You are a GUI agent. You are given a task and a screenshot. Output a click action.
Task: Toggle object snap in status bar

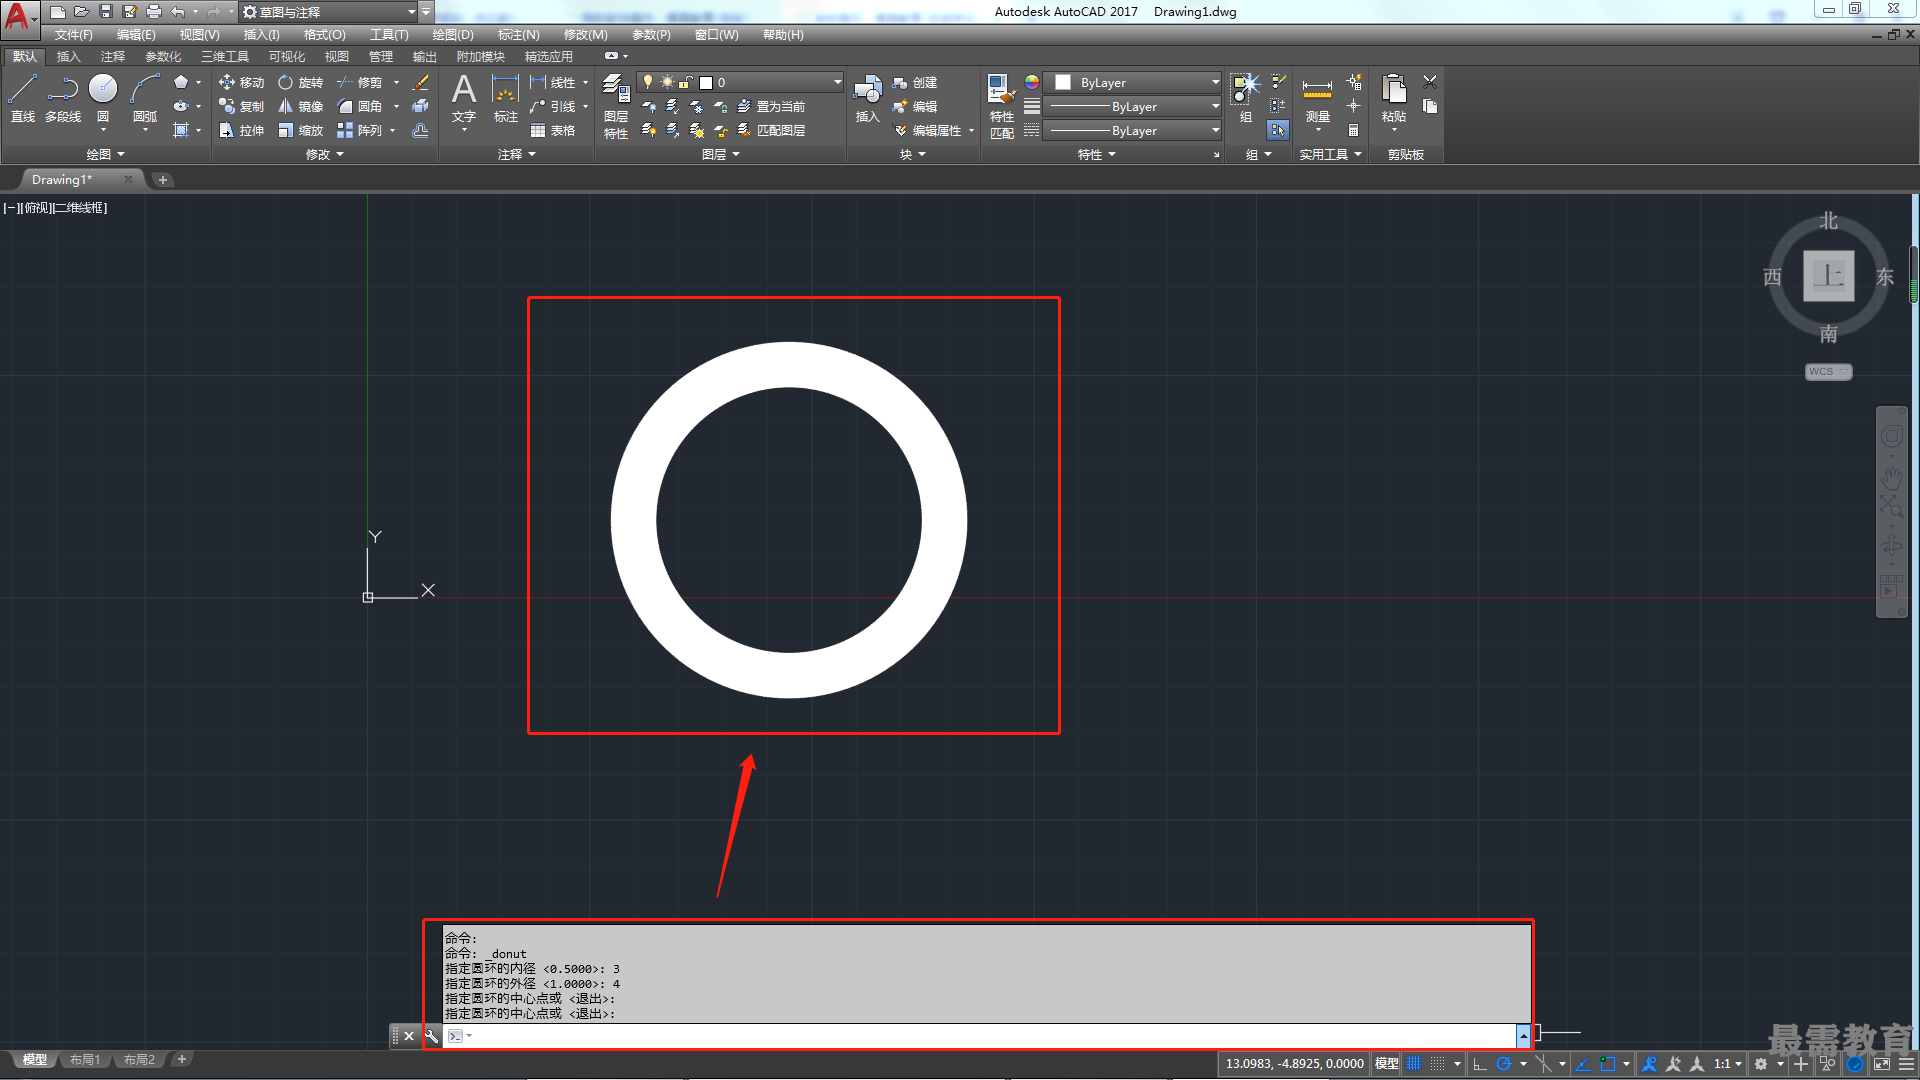pos(1608,1064)
